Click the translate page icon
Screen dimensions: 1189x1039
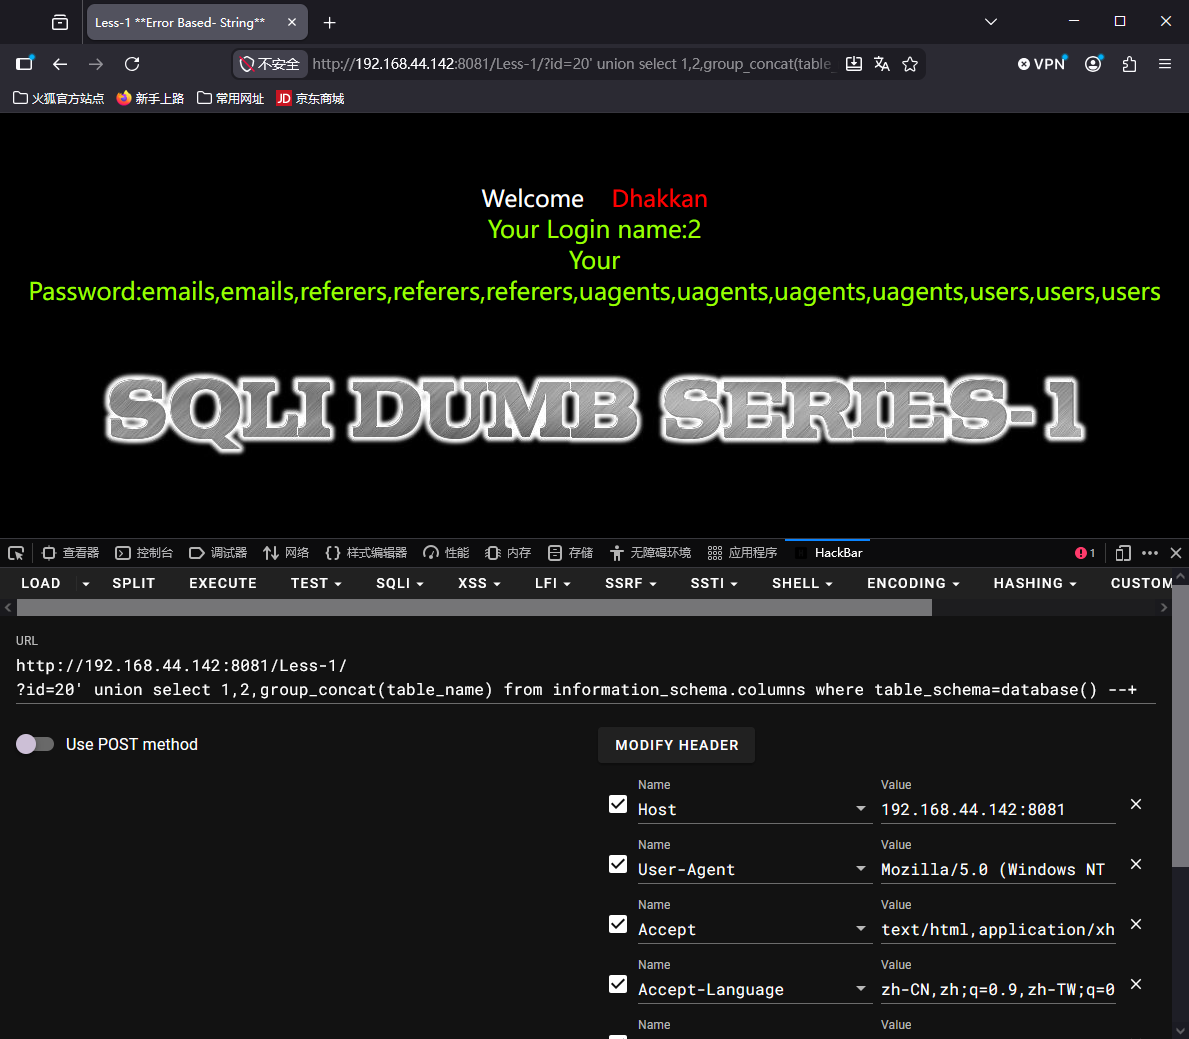(881, 64)
